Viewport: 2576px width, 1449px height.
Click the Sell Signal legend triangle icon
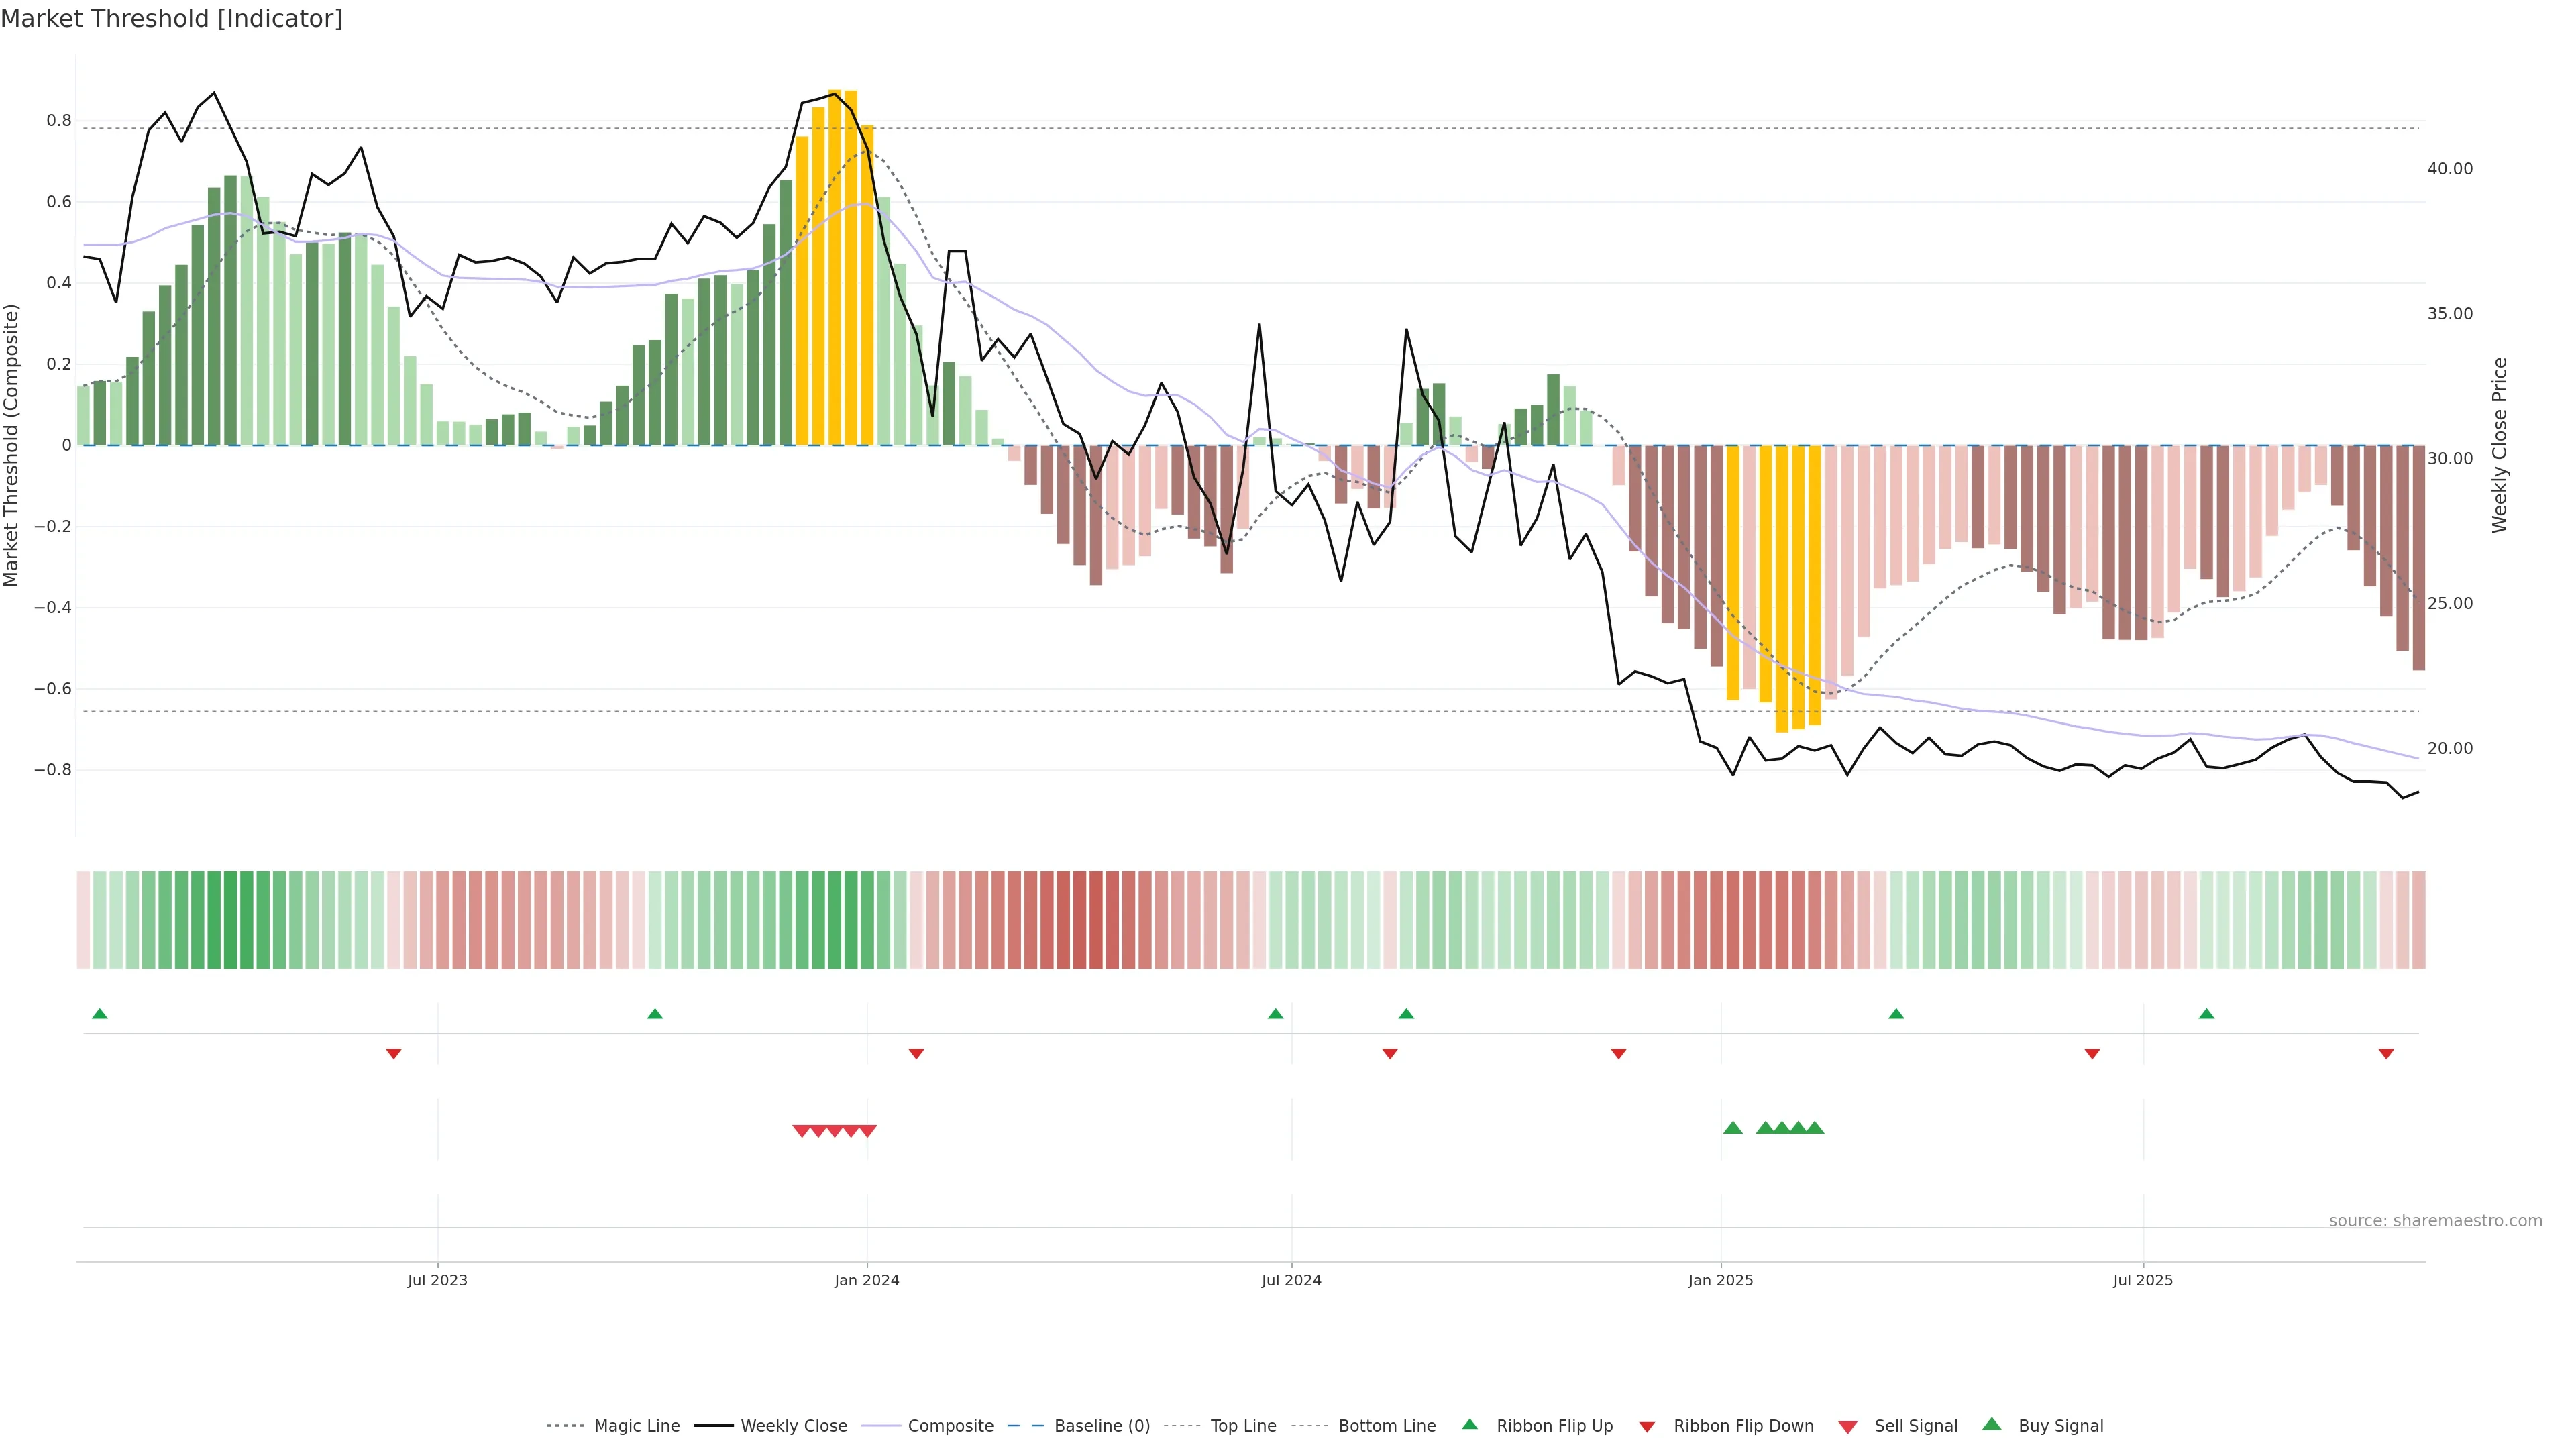tap(1848, 1427)
